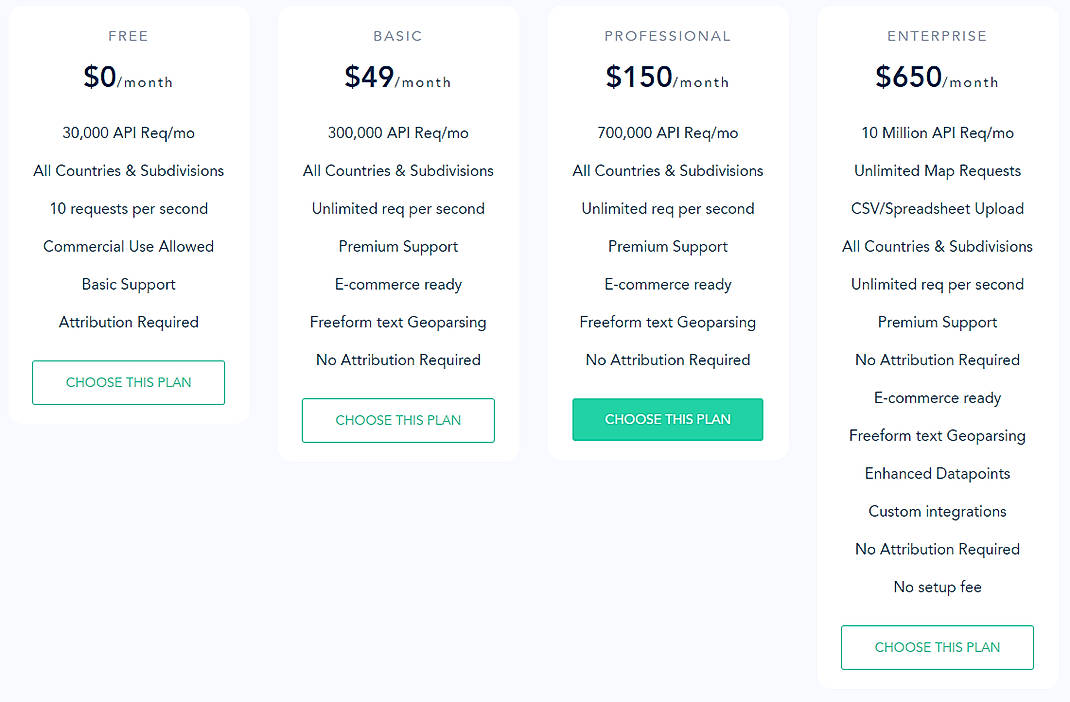This screenshot has height=702, width=1070.
Task: Click Freeform text Geoparsing in the Professional plan
Action: tap(667, 322)
